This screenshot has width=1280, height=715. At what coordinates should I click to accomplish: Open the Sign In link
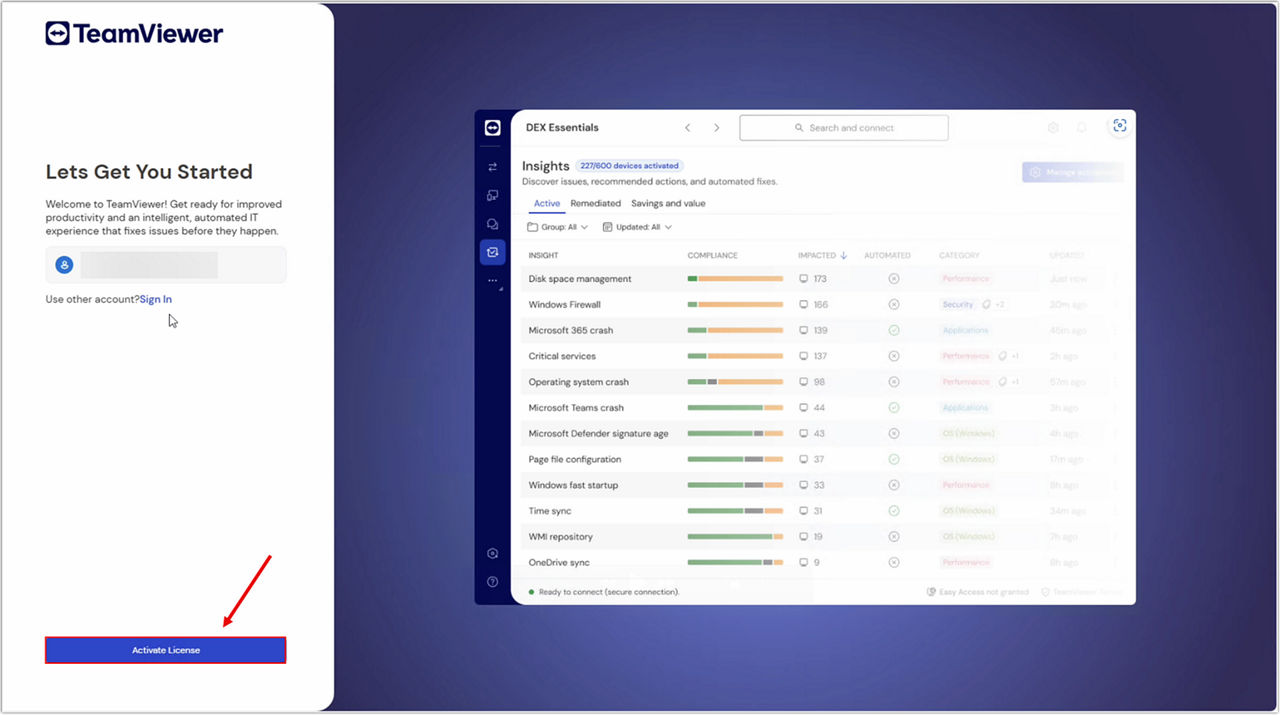point(156,299)
